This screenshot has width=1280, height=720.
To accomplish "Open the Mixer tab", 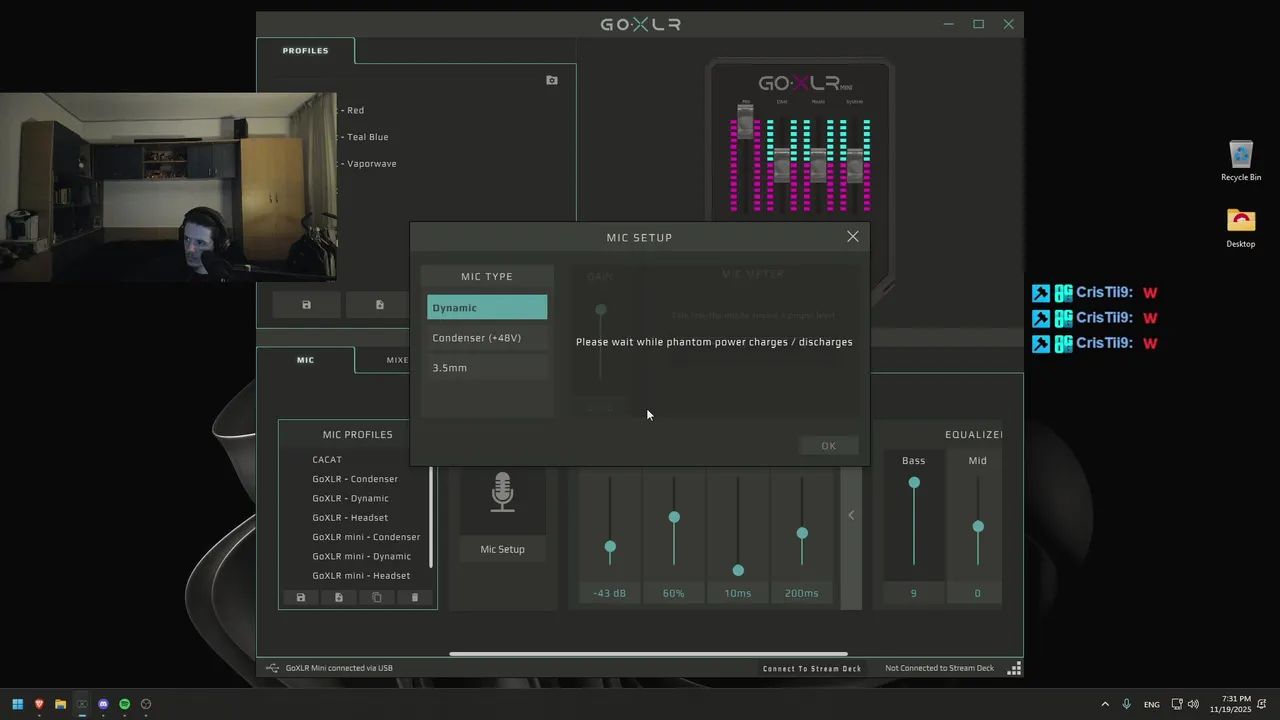I will pyautogui.click(x=397, y=360).
